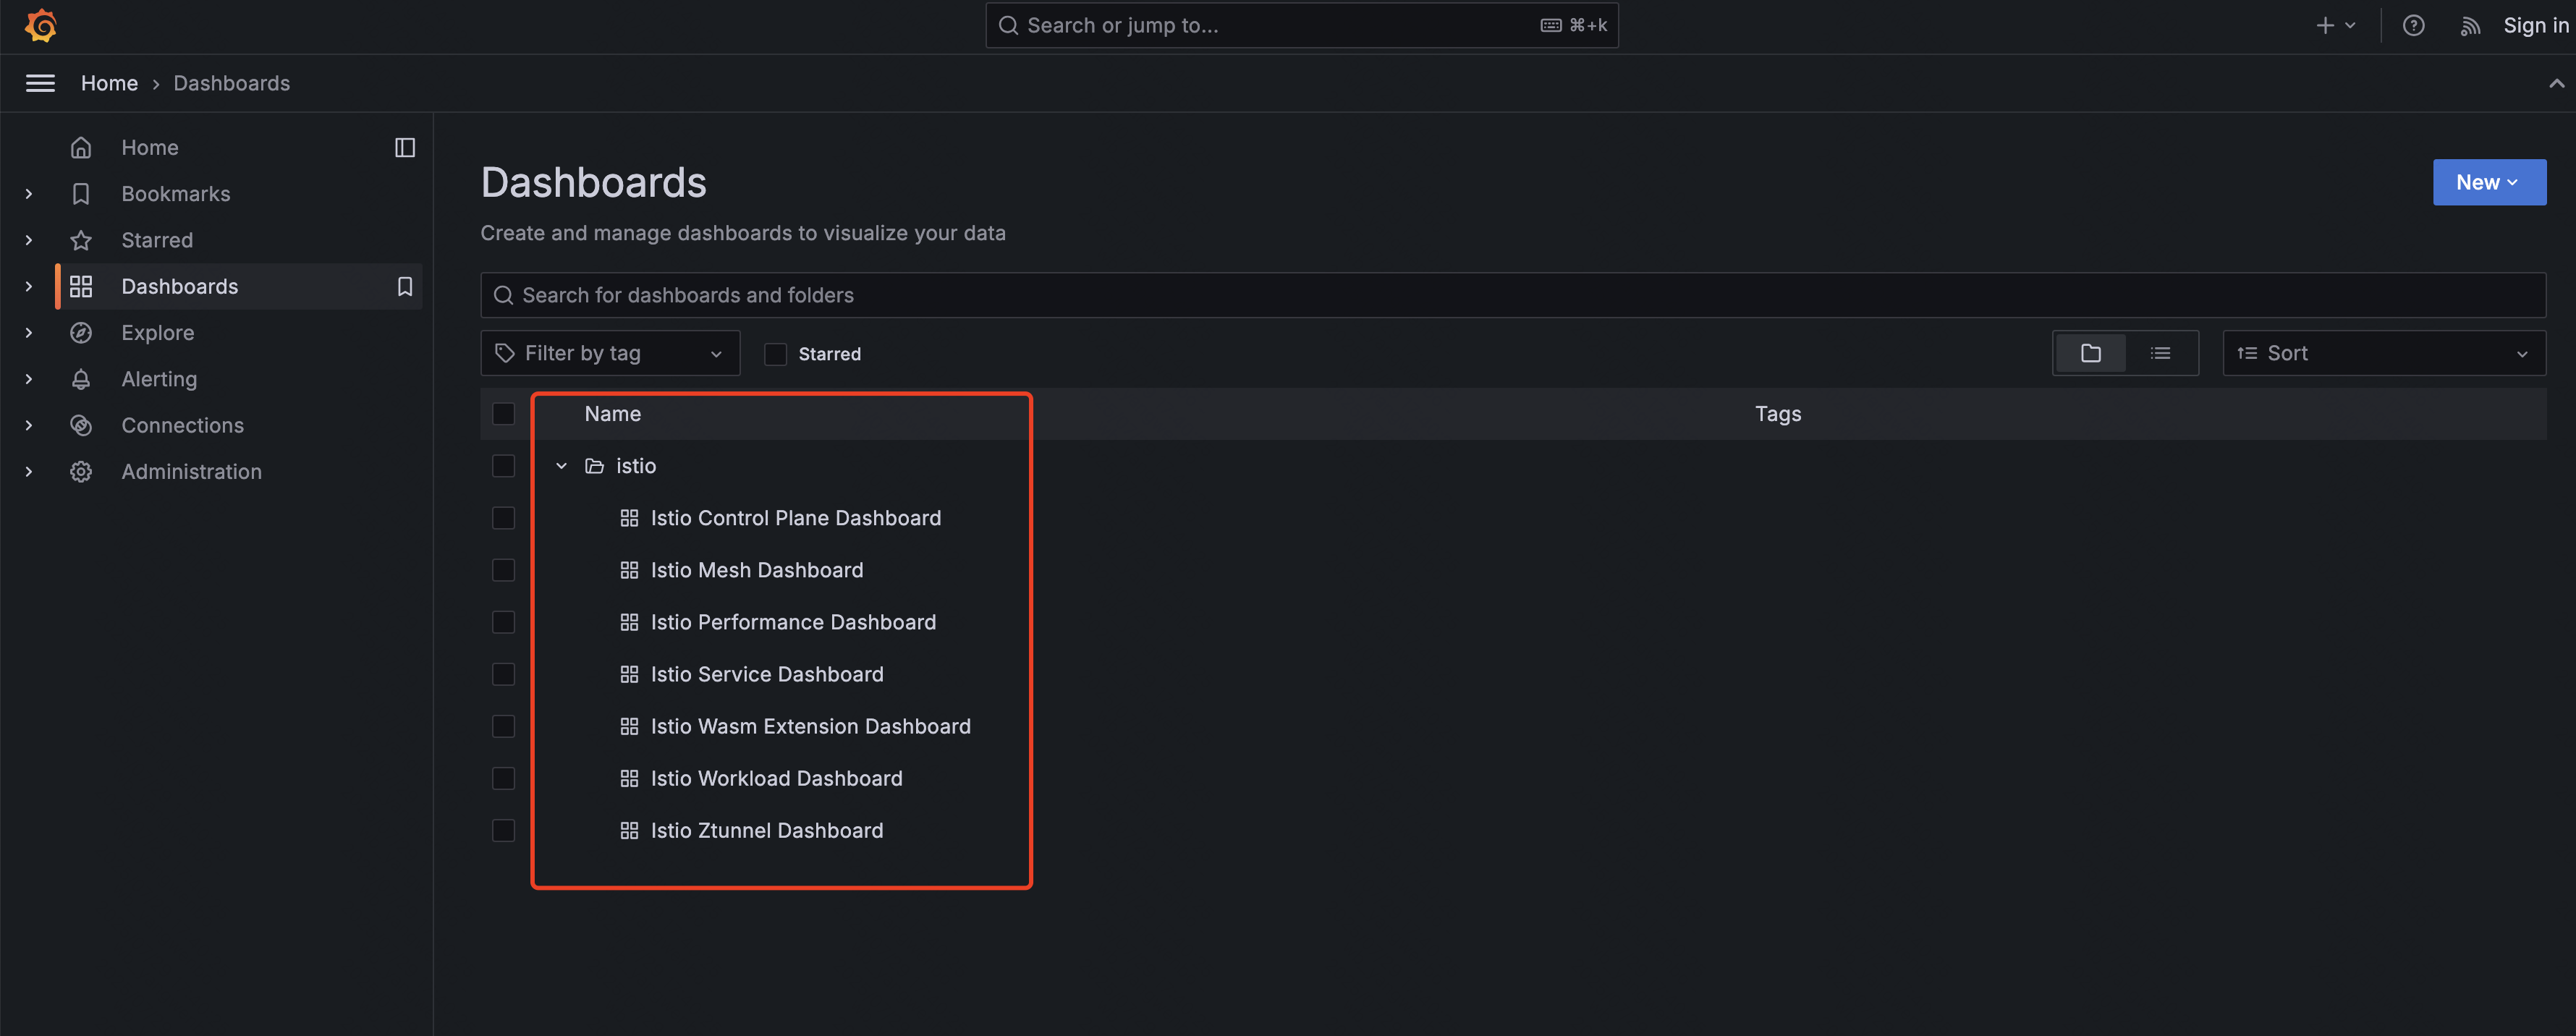The width and height of the screenshot is (2576, 1036).
Task: Collapse the top bar chevron
Action: point(2556,83)
